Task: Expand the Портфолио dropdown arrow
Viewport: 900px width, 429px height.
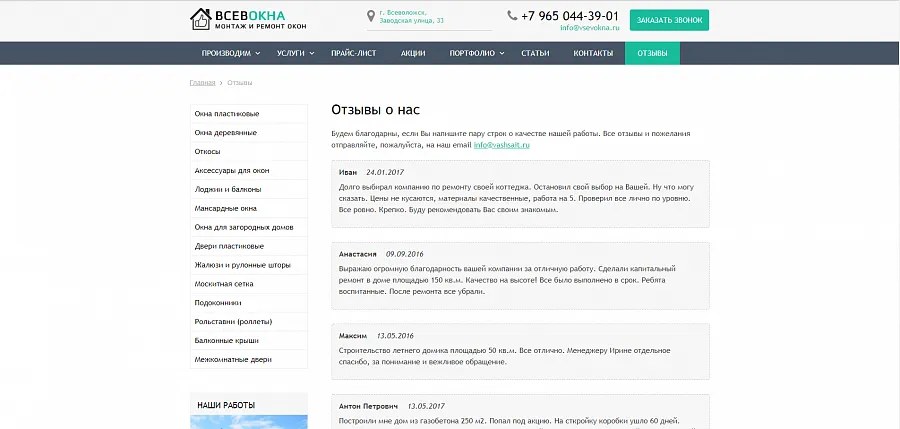Action: pyautogui.click(x=502, y=53)
